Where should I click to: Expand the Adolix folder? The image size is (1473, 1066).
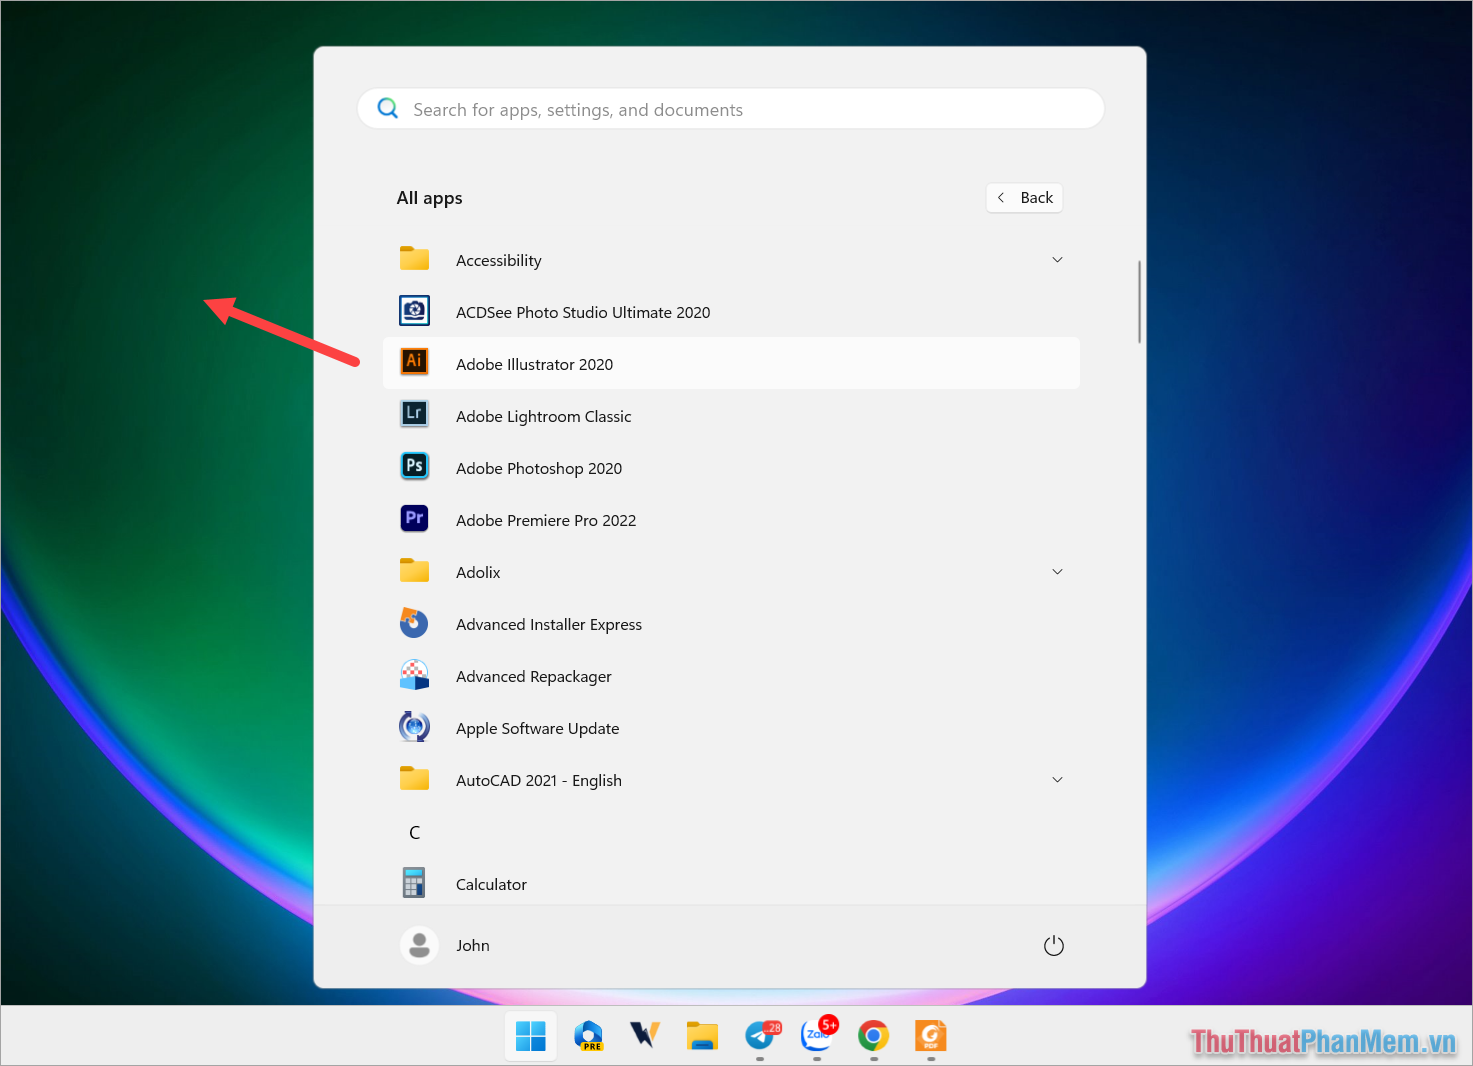[x=1057, y=571]
